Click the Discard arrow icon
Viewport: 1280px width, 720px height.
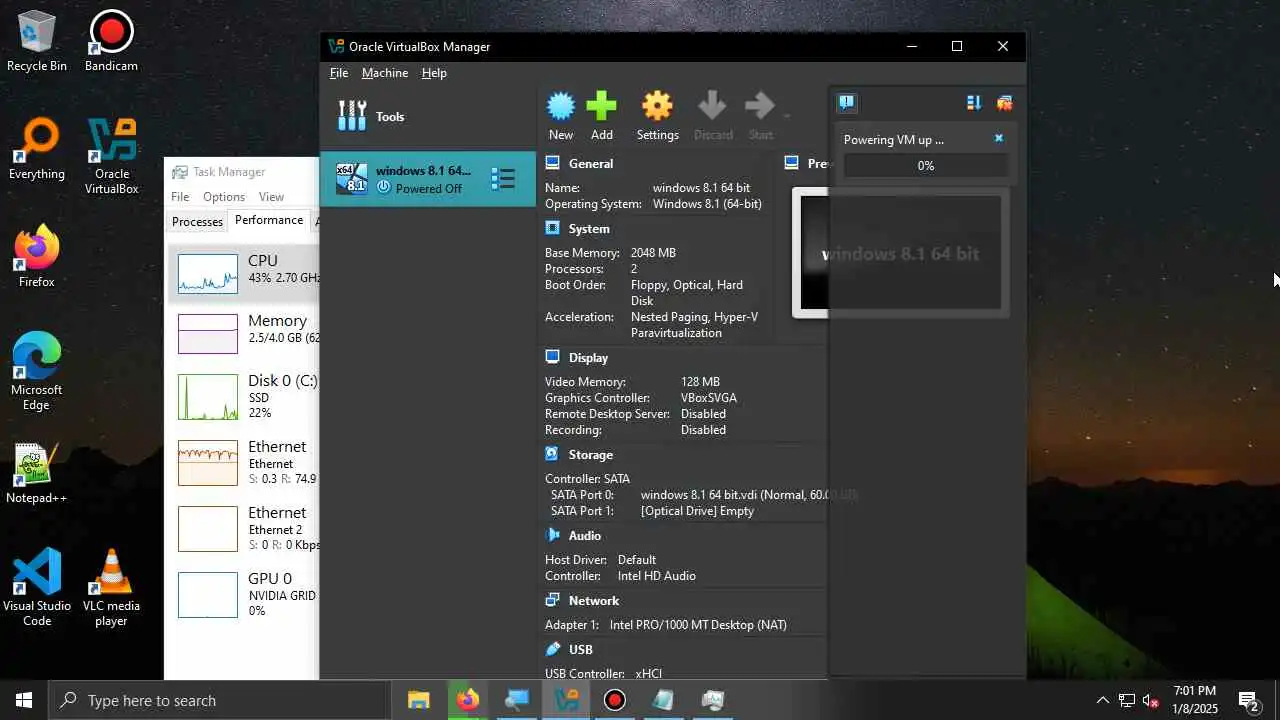[713, 106]
